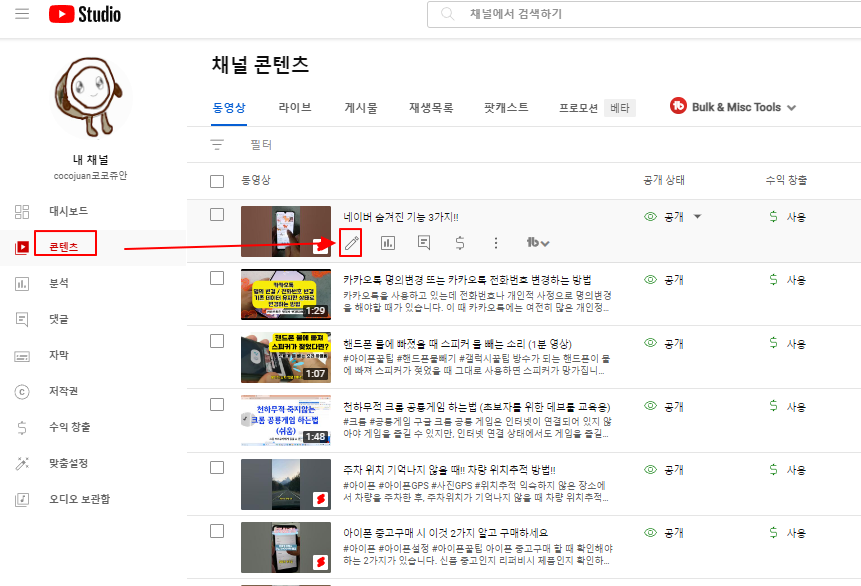The height and width of the screenshot is (586, 861).
Task: Click the TubeBuddy logo icon
Action: [678, 105]
